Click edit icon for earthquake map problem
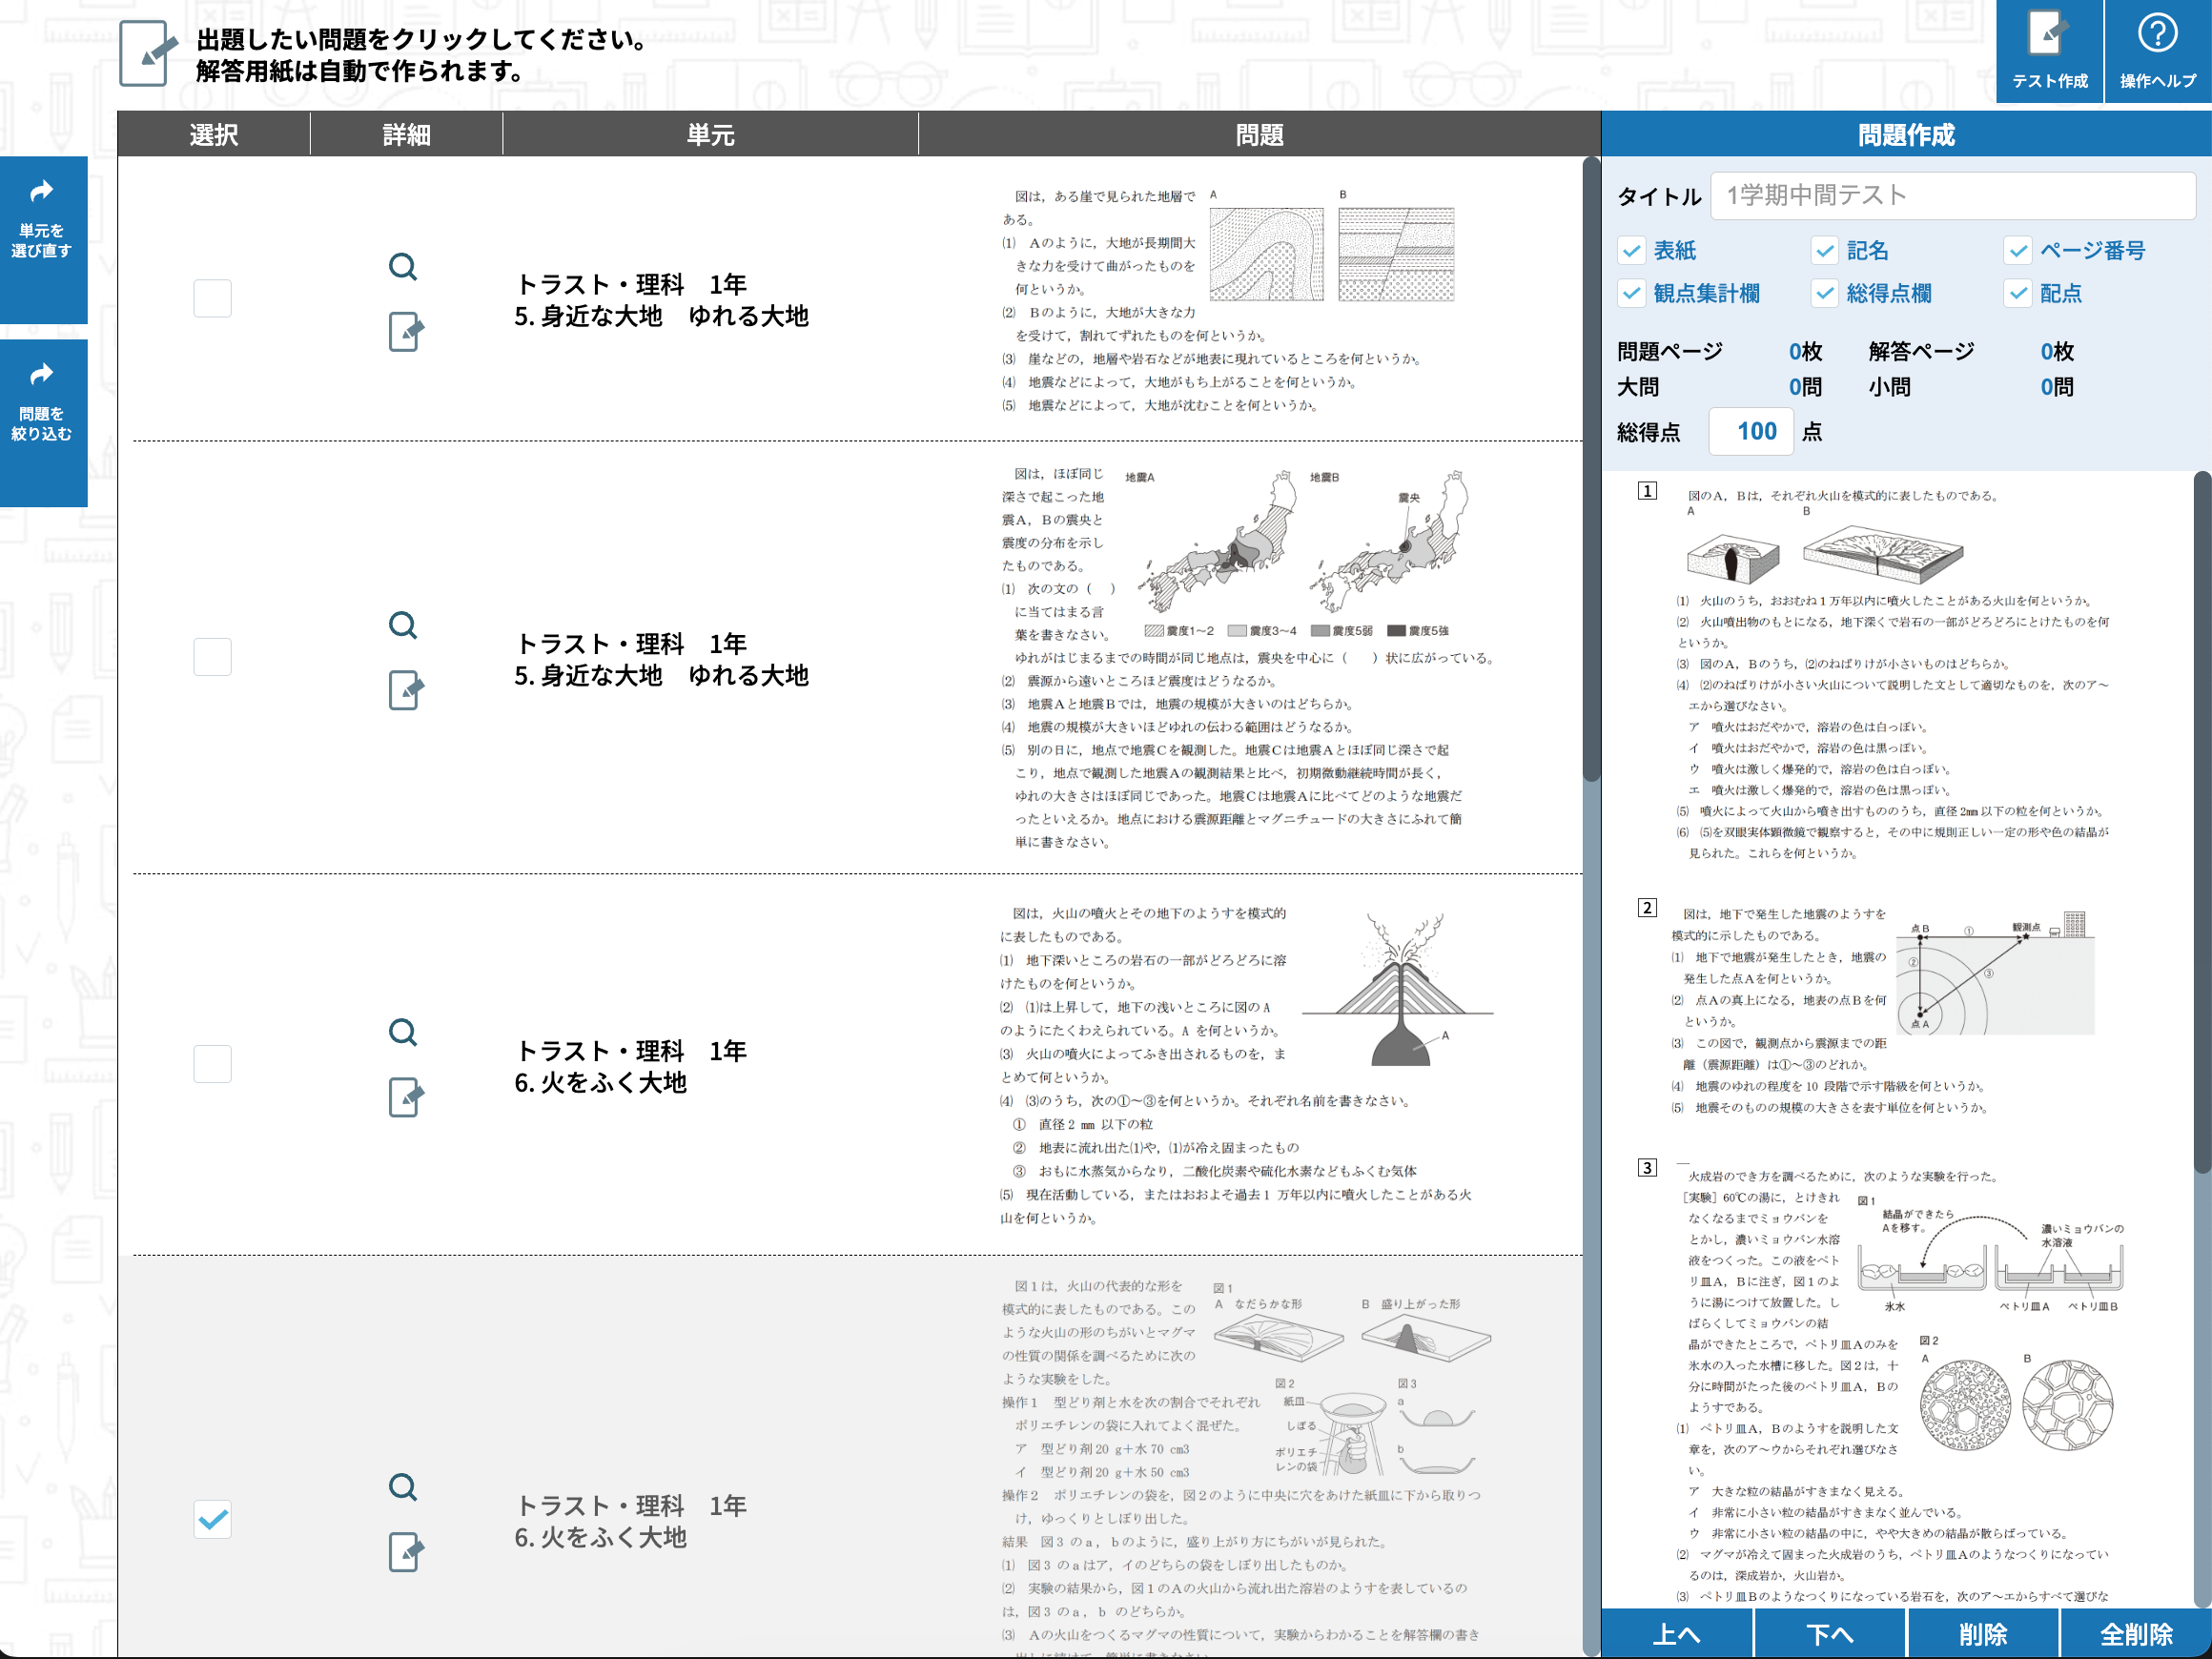 [x=405, y=689]
